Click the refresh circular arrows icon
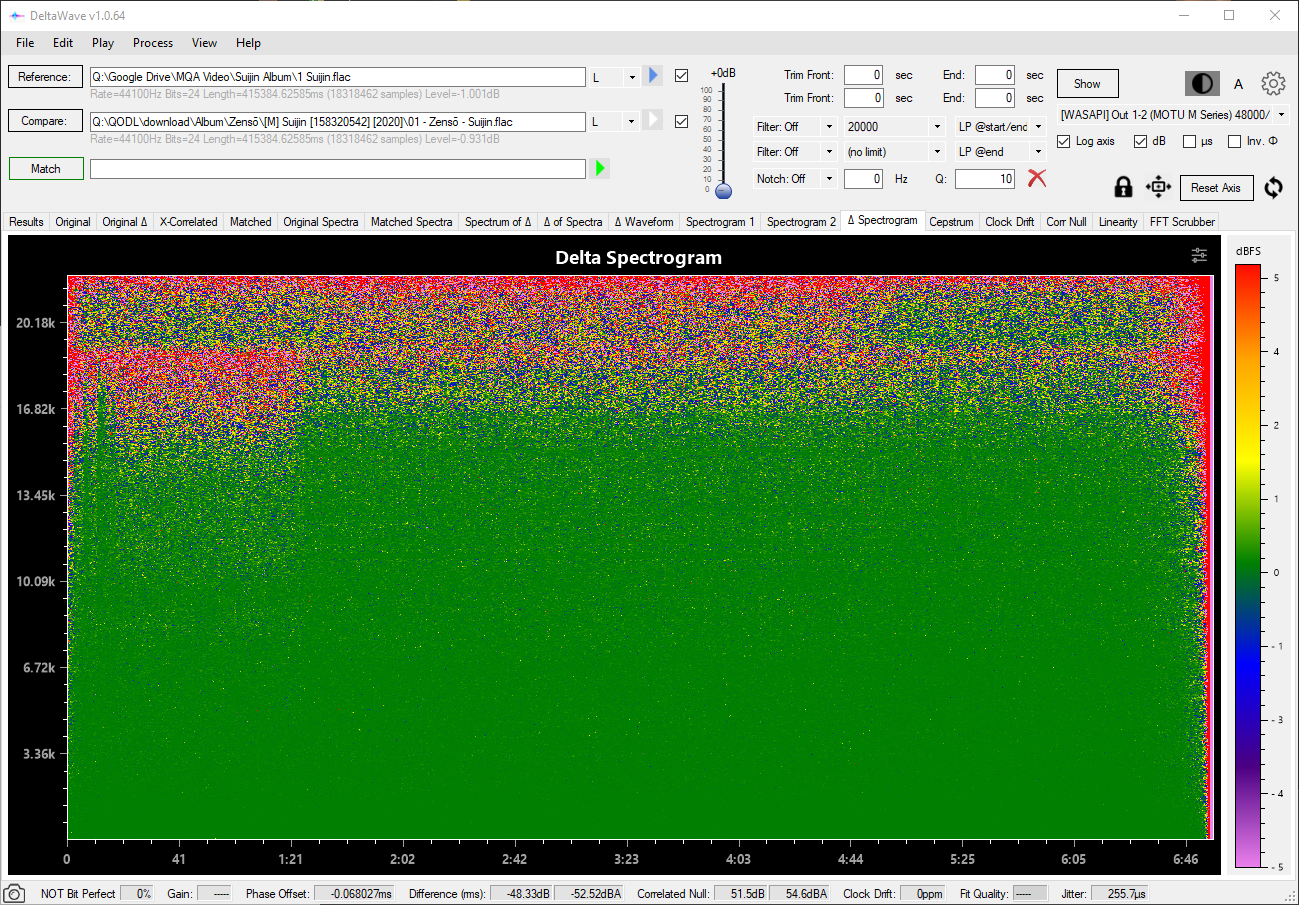This screenshot has width=1299, height=905. point(1273,187)
